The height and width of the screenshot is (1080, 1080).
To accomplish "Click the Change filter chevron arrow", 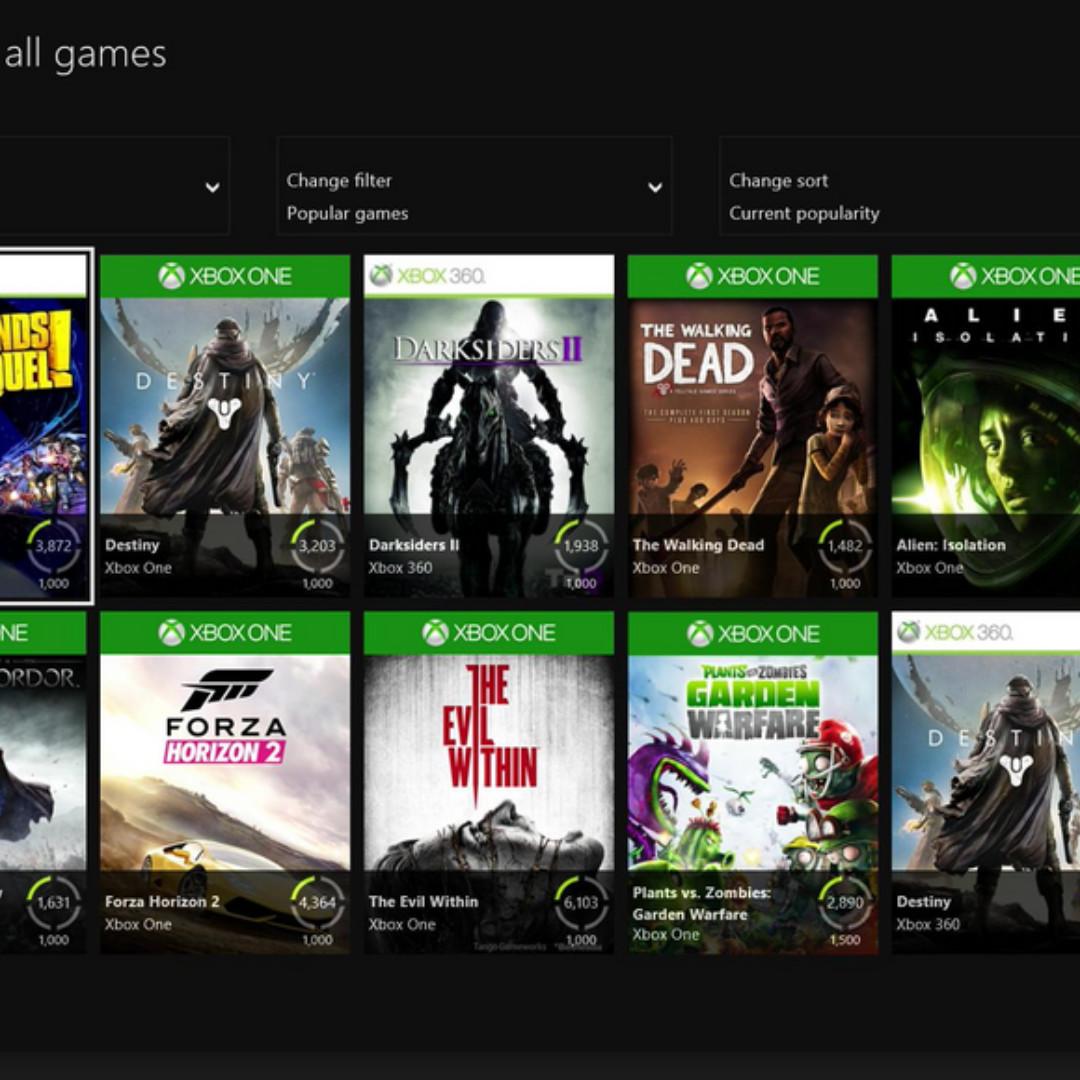I will pos(655,187).
